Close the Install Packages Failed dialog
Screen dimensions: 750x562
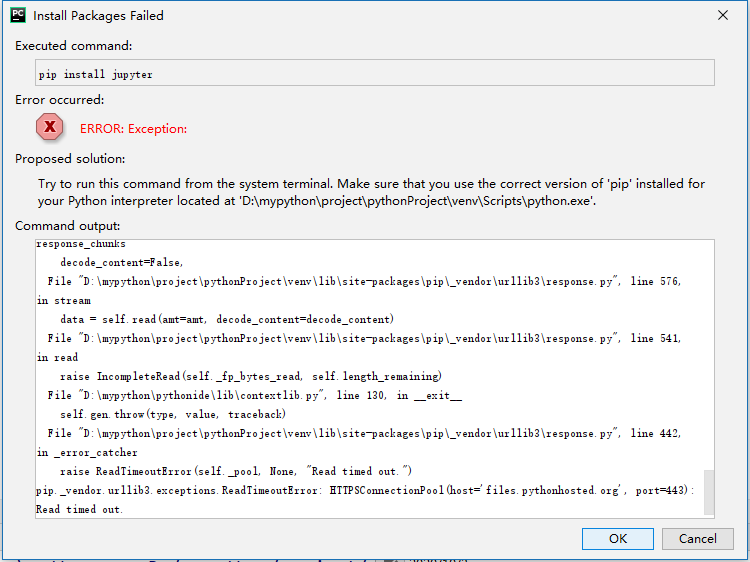click(723, 15)
